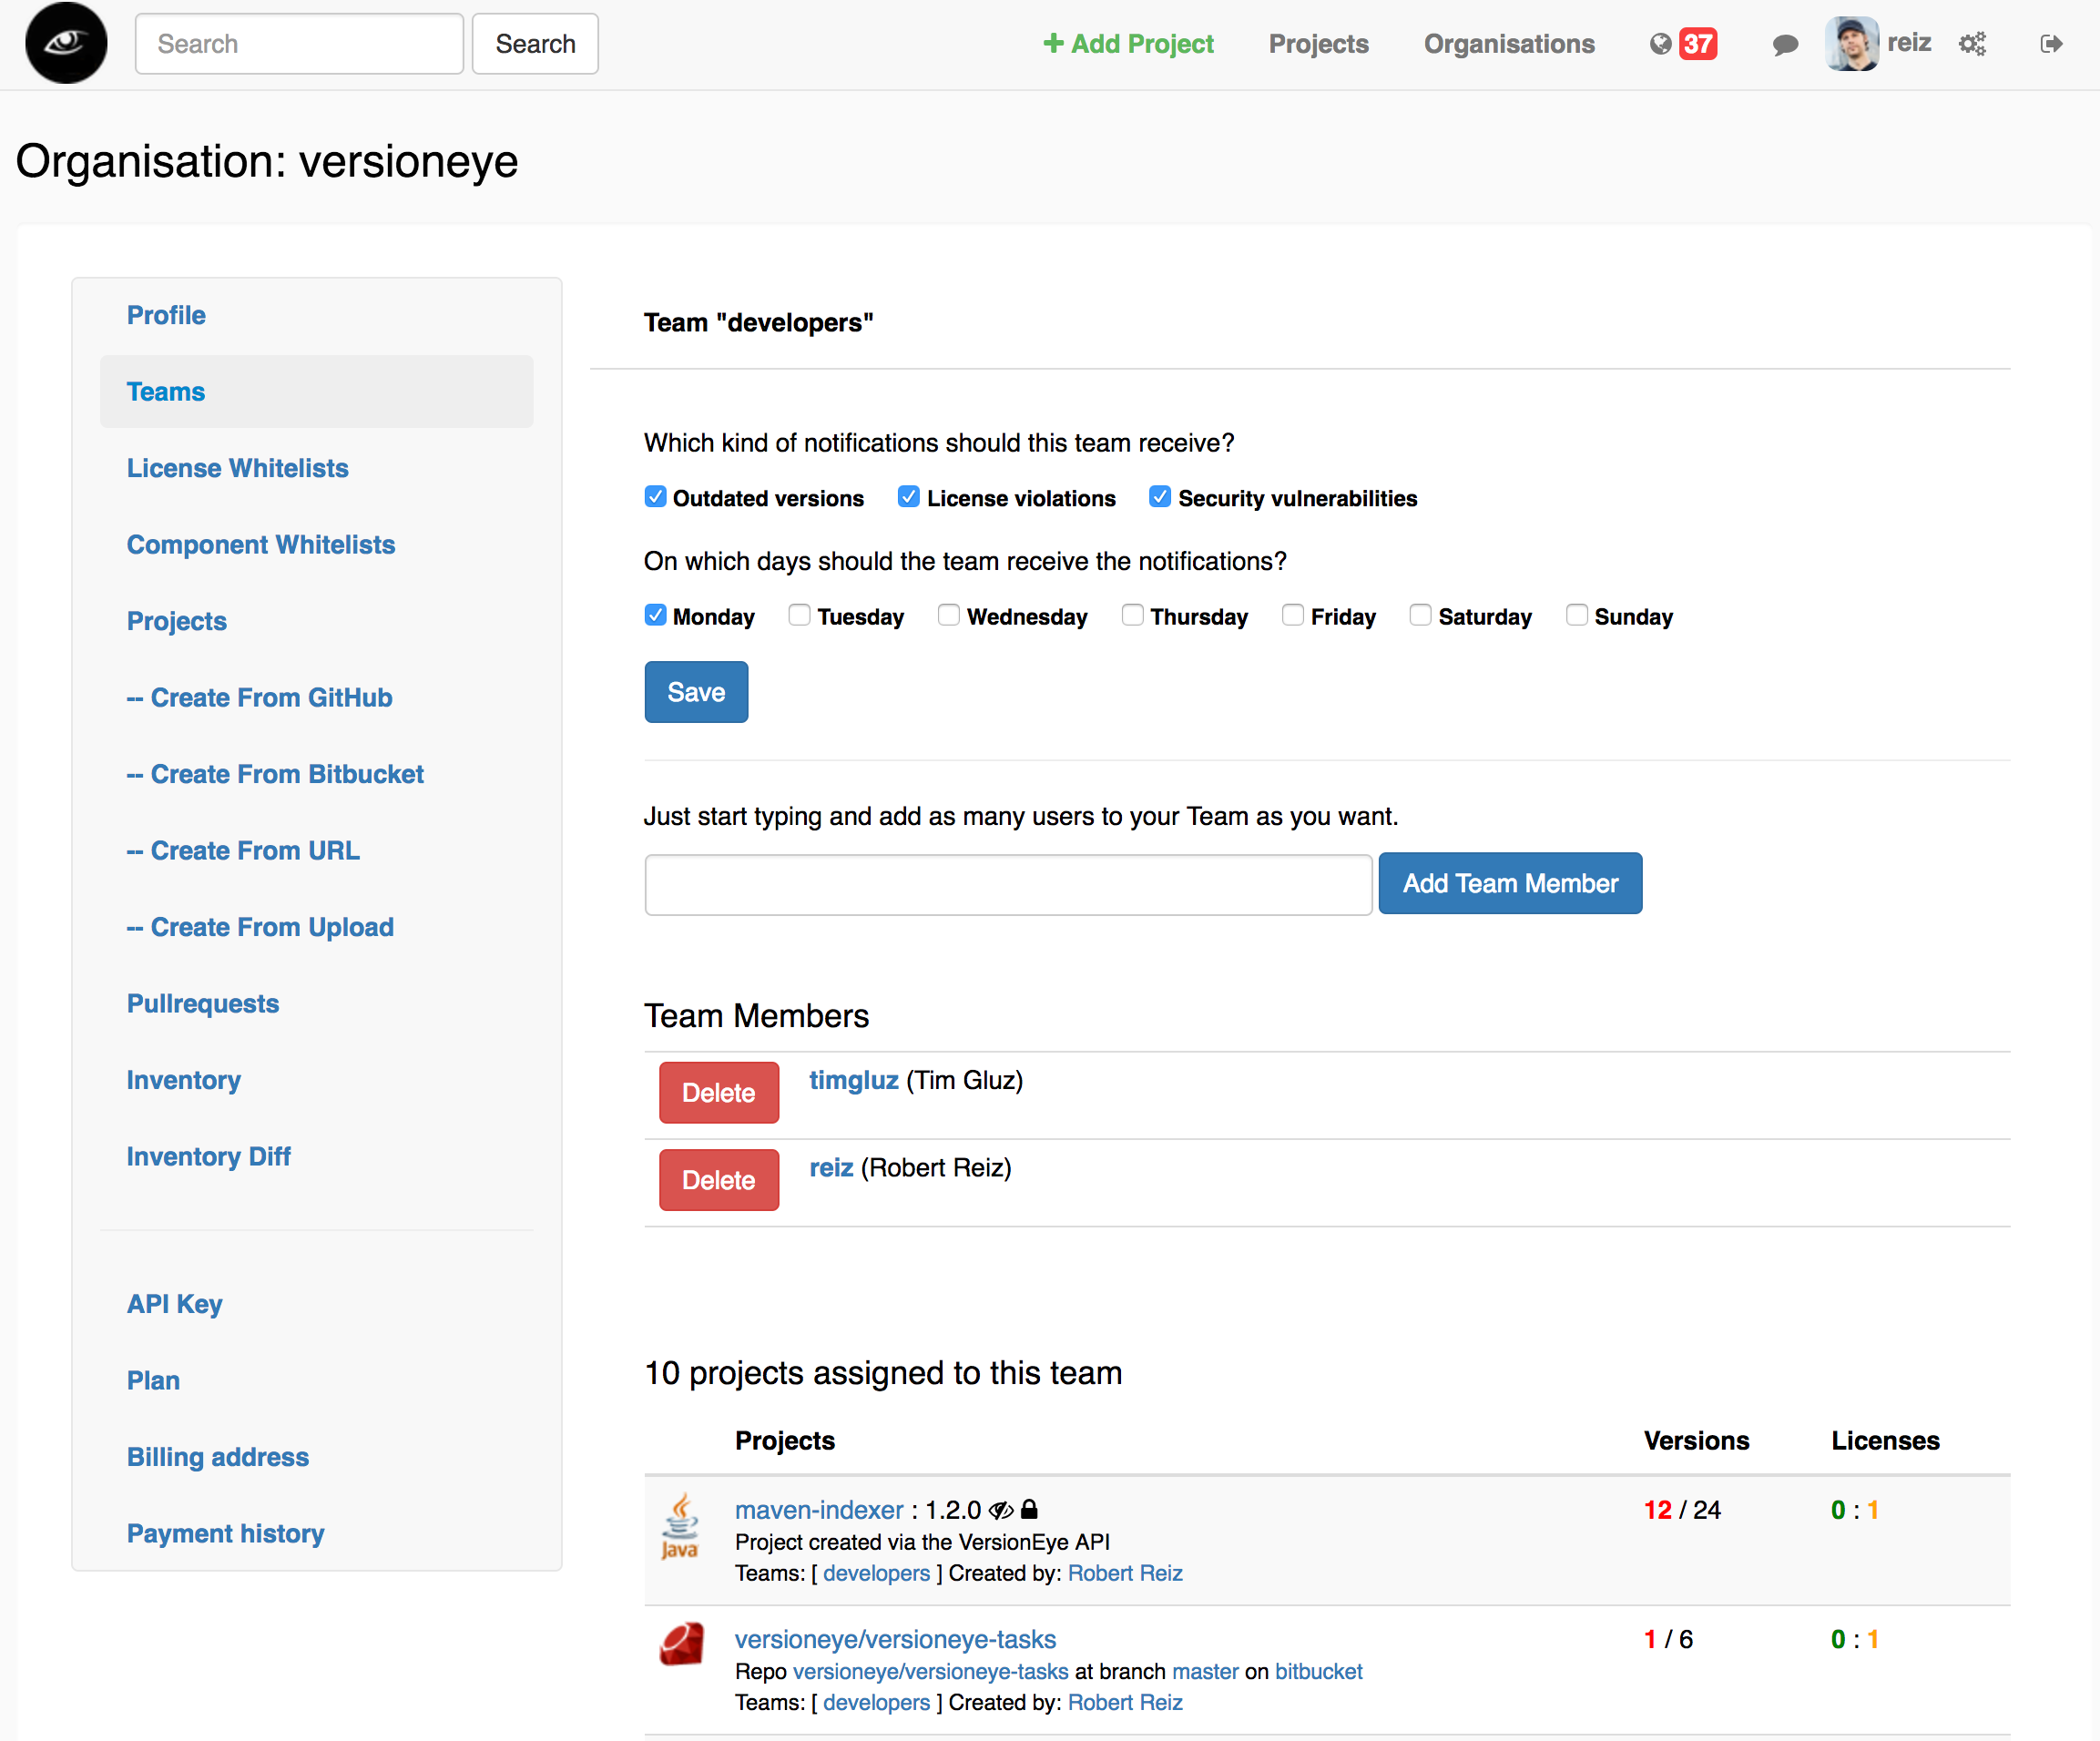Tick the Thursday checkbox
This screenshot has width=2100, height=1741.
click(x=1132, y=615)
